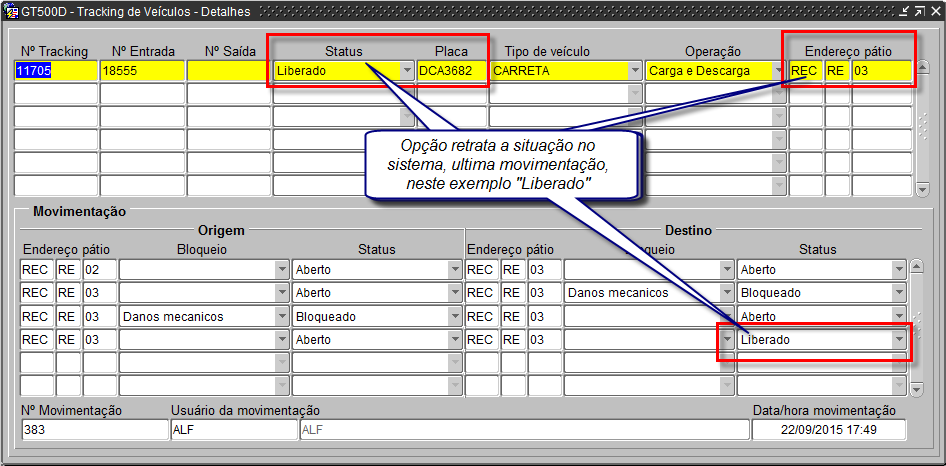Open the Operação dropdown showing Carga e Descarga
This screenshot has width=946, height=466.
[x=779, y=71]
